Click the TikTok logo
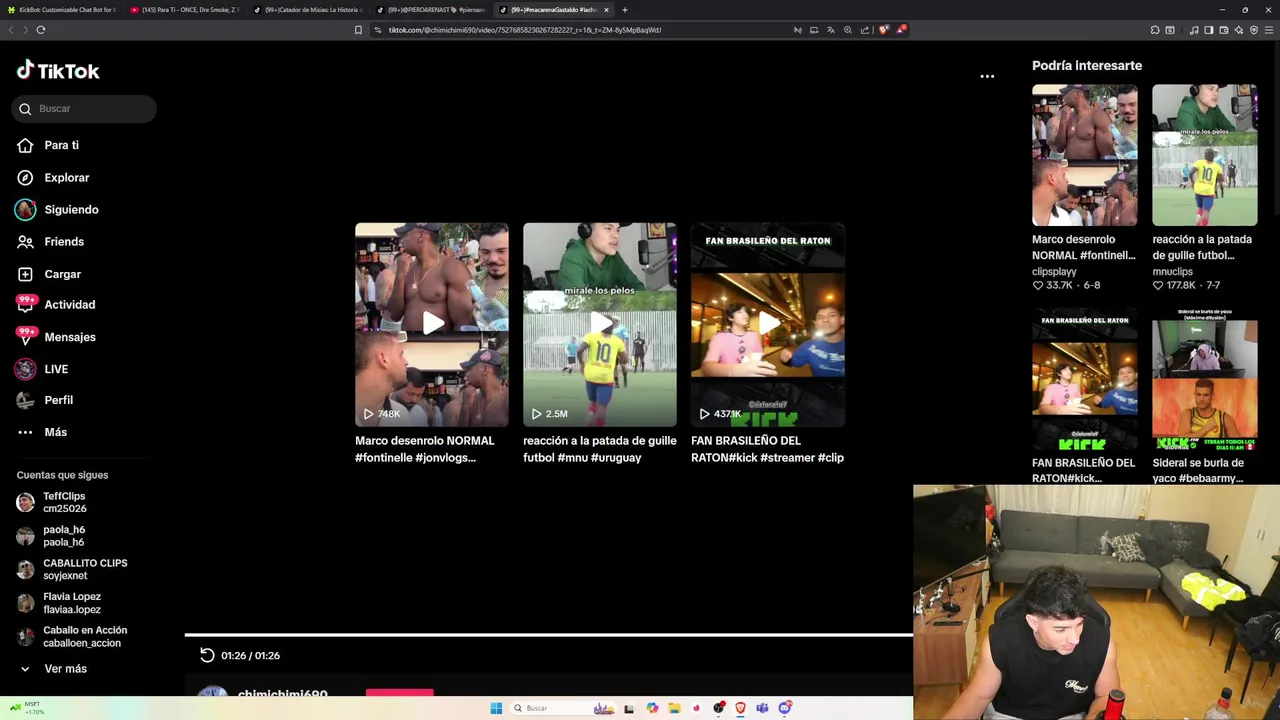Screen dimensions: 1280x720 58,70
